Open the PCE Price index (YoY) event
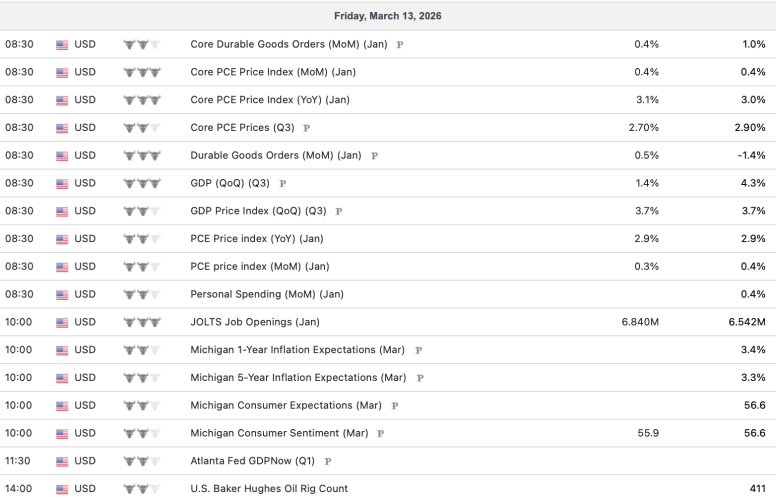This screenshot has height=498, width=776. point(257,239)
